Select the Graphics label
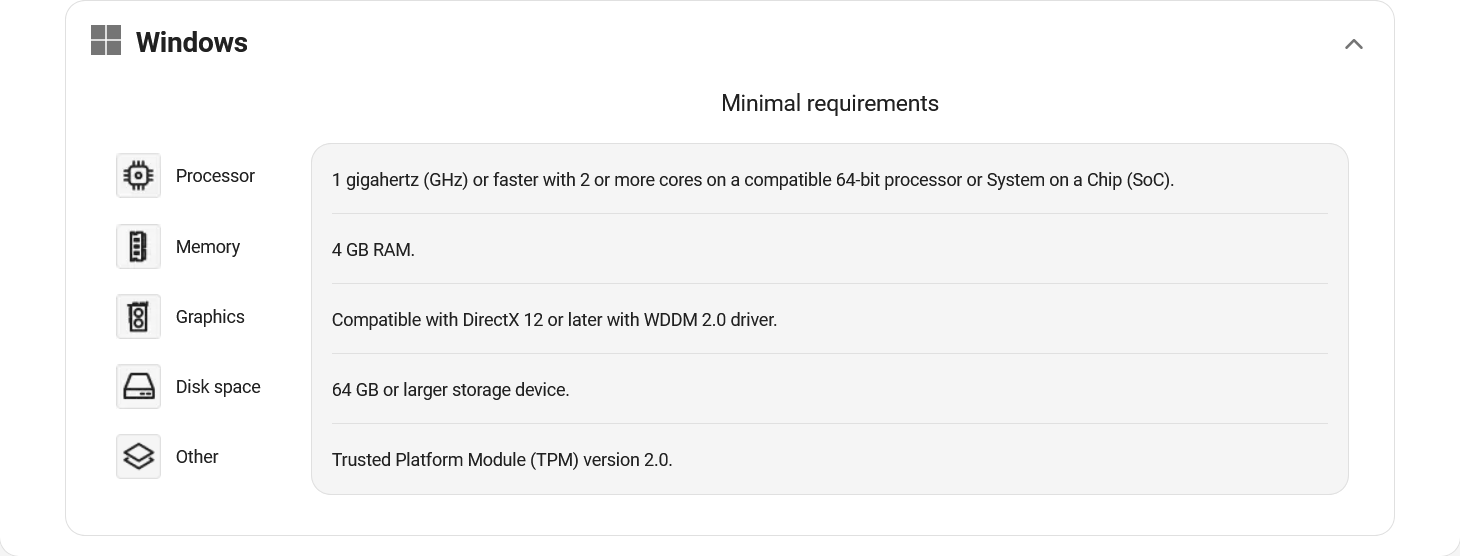The width and height of the screenshot is (1460, 556). click(210, 317)
